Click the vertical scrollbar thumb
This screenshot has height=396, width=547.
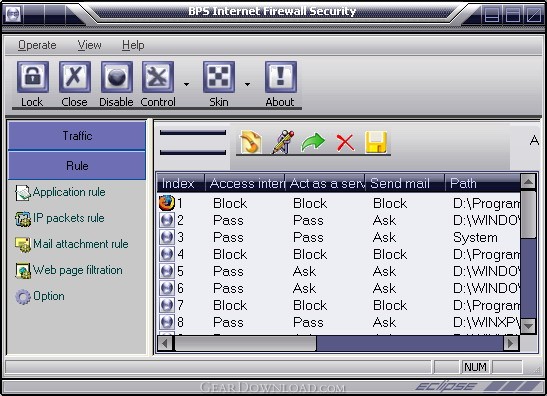[x=528, y=214]
